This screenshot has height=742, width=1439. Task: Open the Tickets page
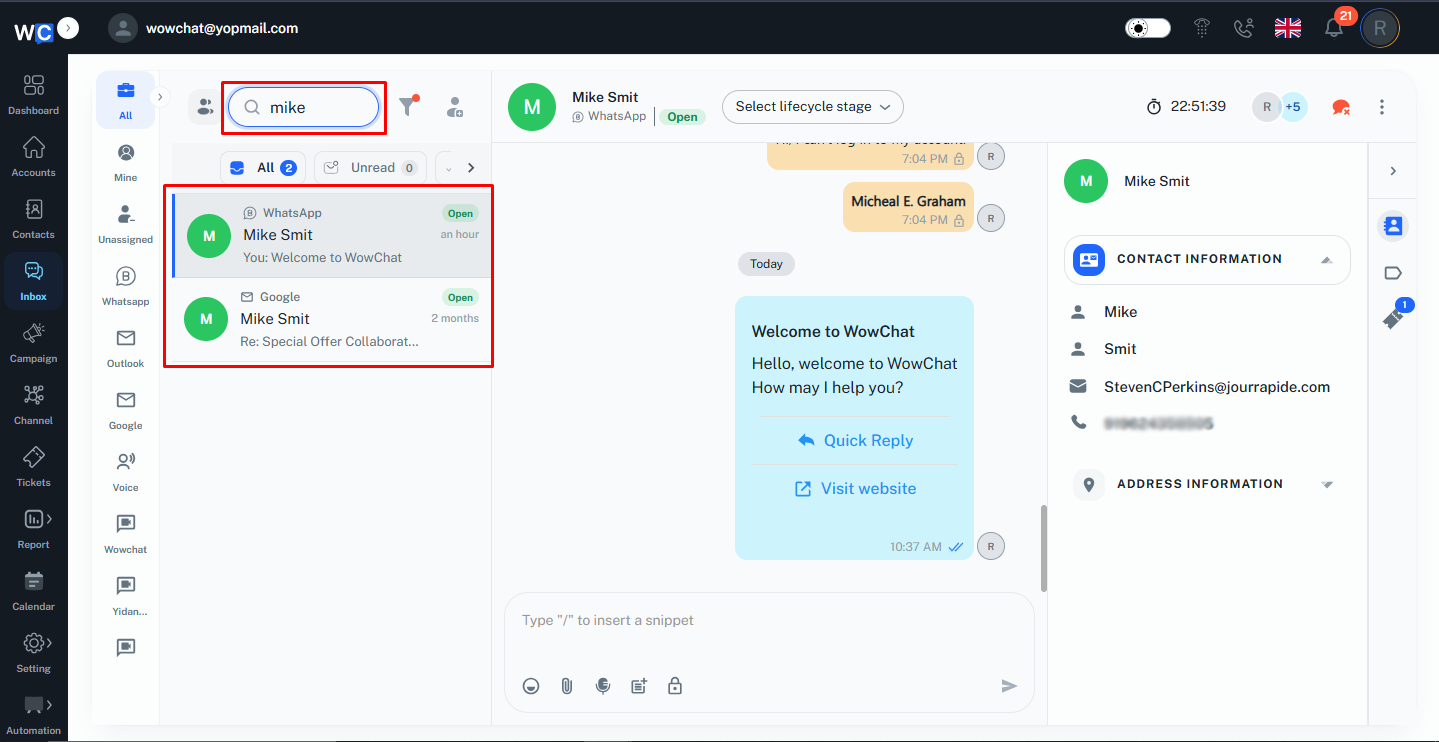[x=34, y=467]
